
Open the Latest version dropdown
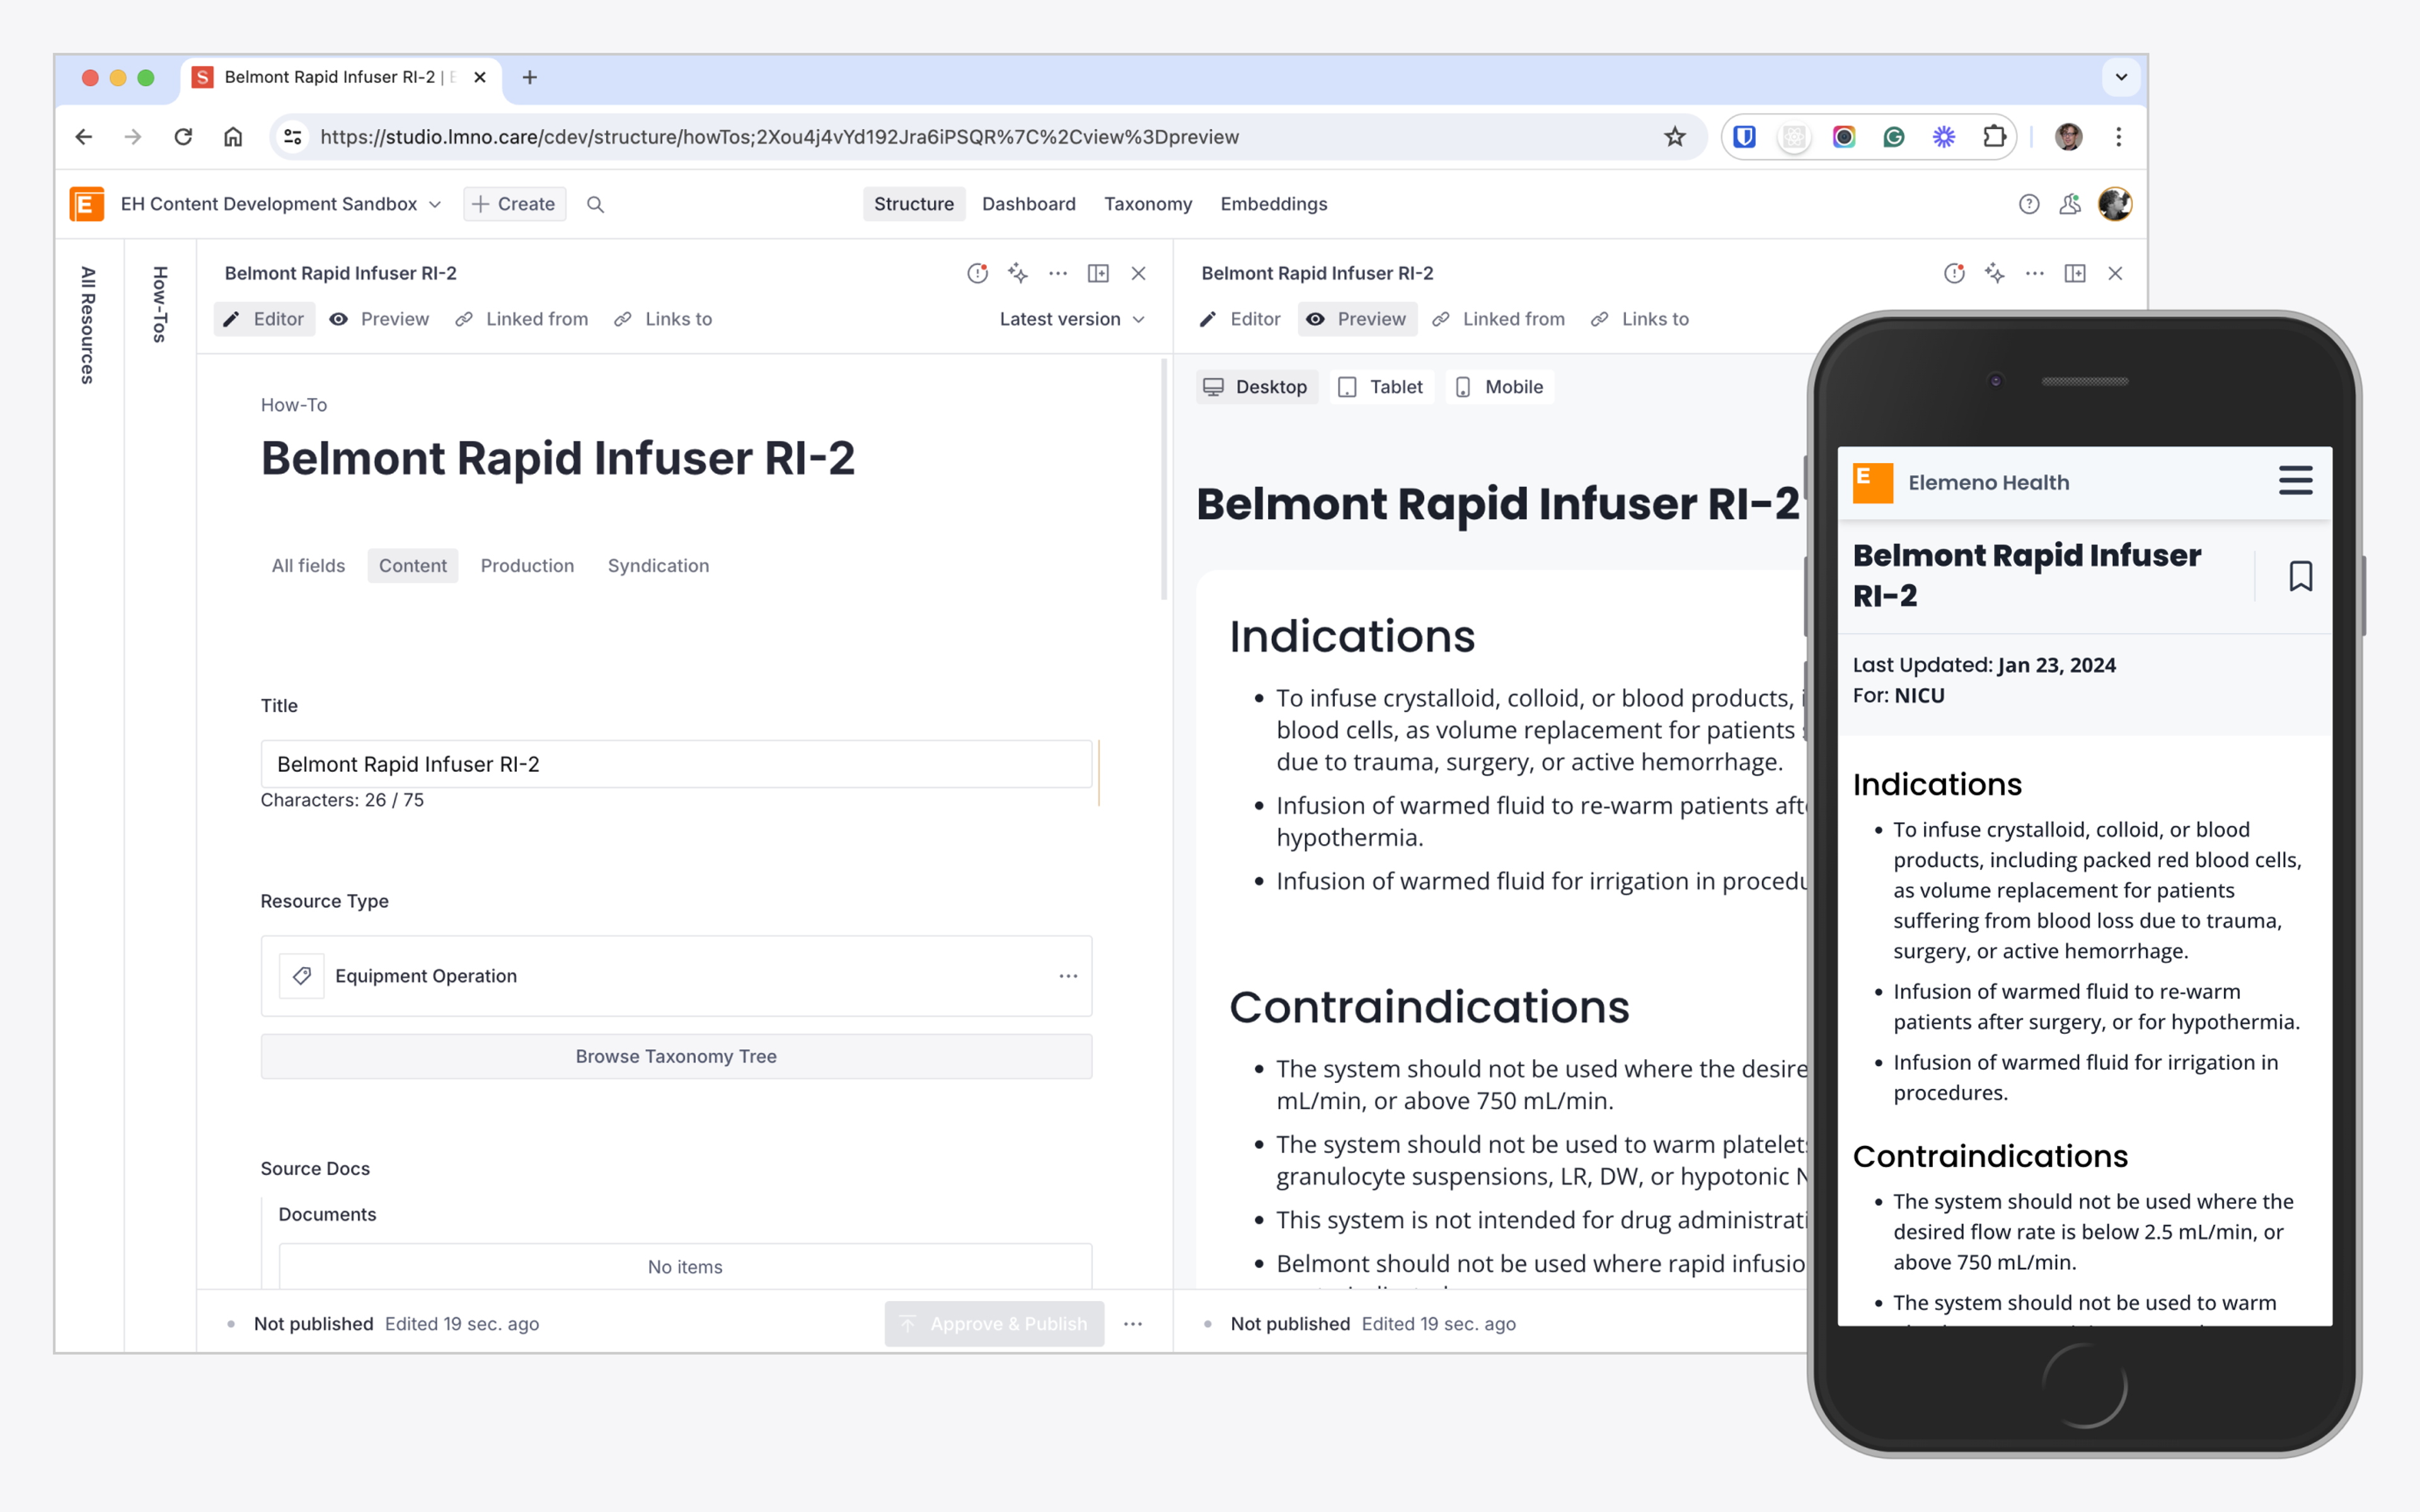click(1072, 319)
